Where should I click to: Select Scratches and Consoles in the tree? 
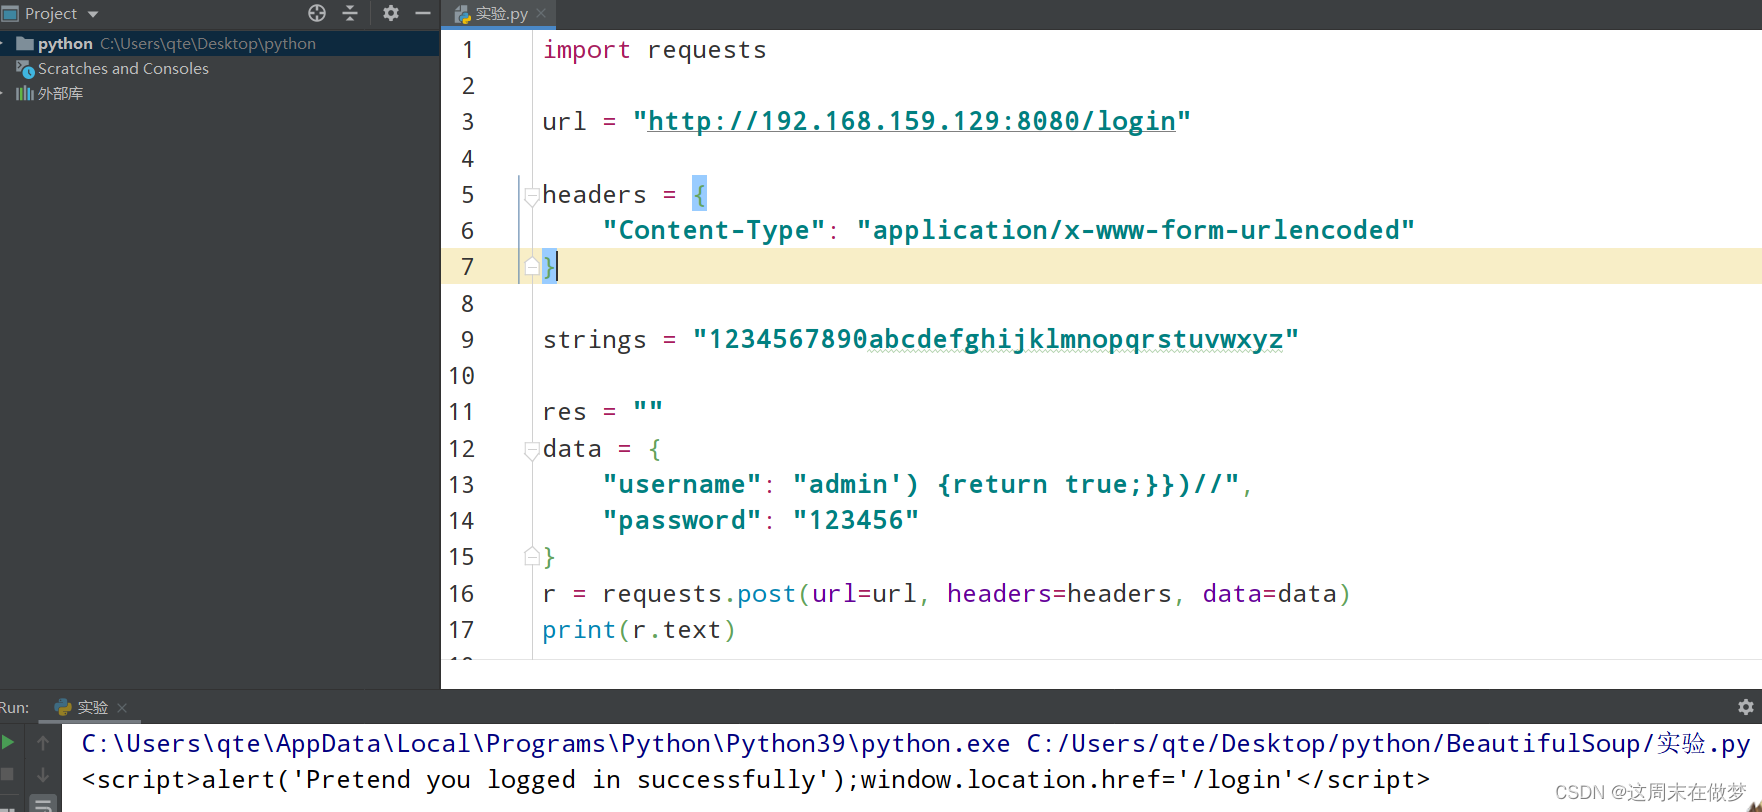point(123,68)
